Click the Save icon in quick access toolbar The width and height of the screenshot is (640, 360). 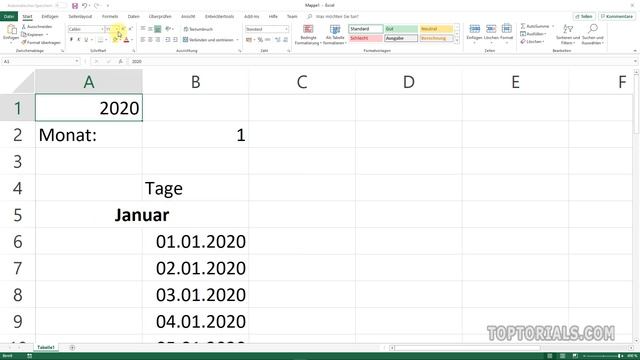tap(75, 6)
